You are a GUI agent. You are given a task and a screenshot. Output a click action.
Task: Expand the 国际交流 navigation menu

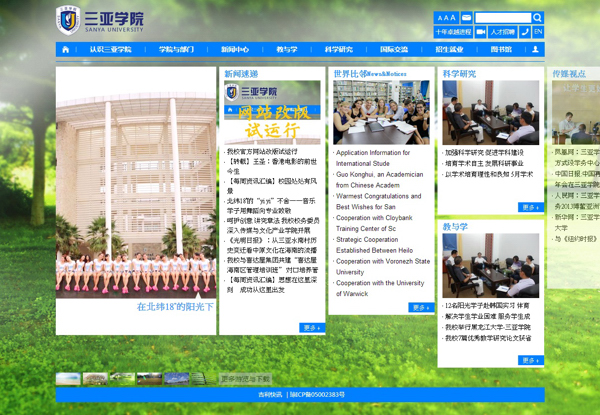pyautogui.click(x=394, y=49)
